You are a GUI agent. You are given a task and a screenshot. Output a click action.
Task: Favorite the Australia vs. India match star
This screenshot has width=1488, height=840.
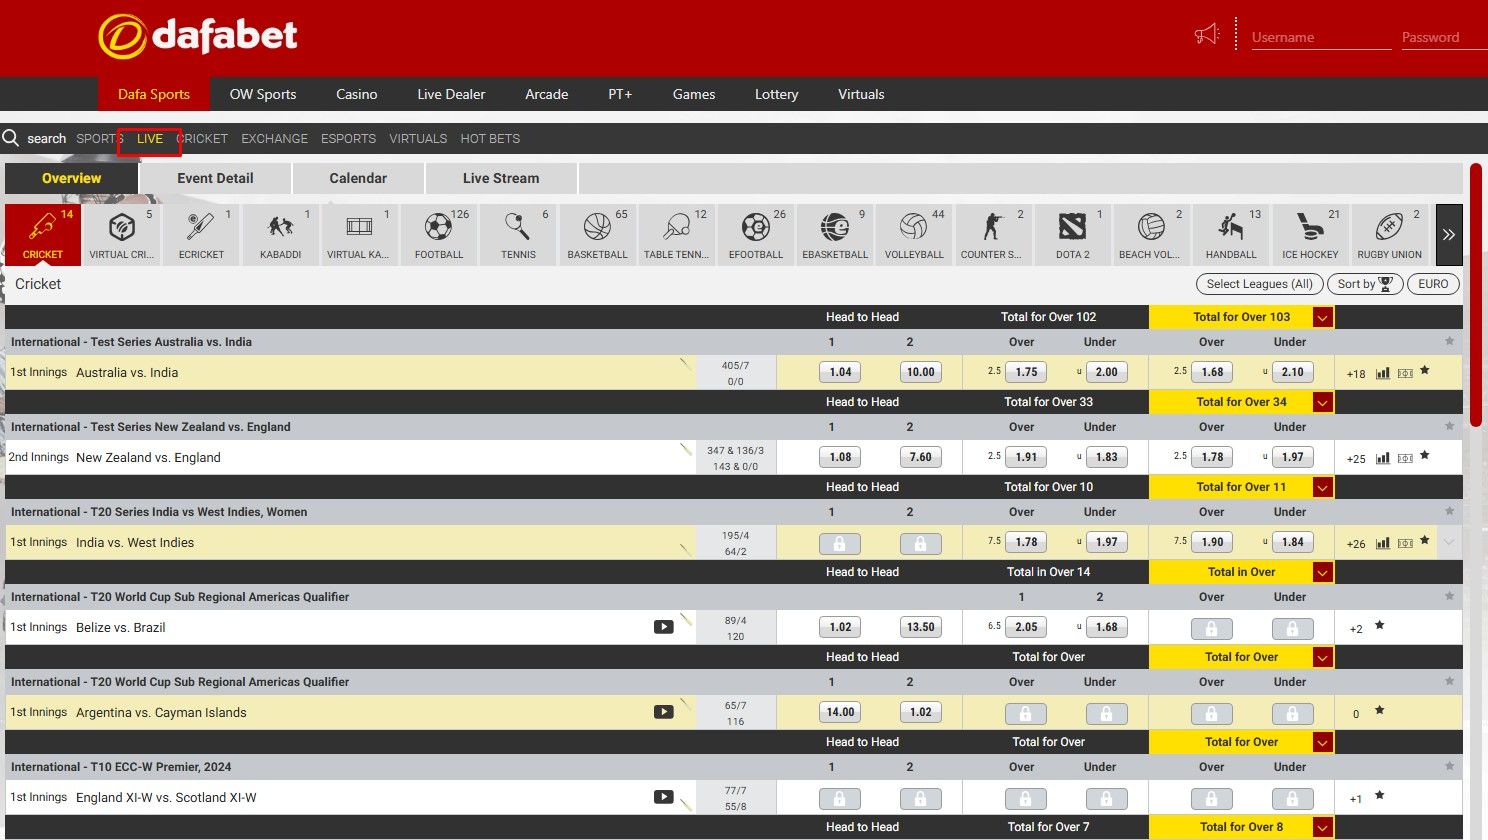pyautogui.click(x=1425, y=371)
